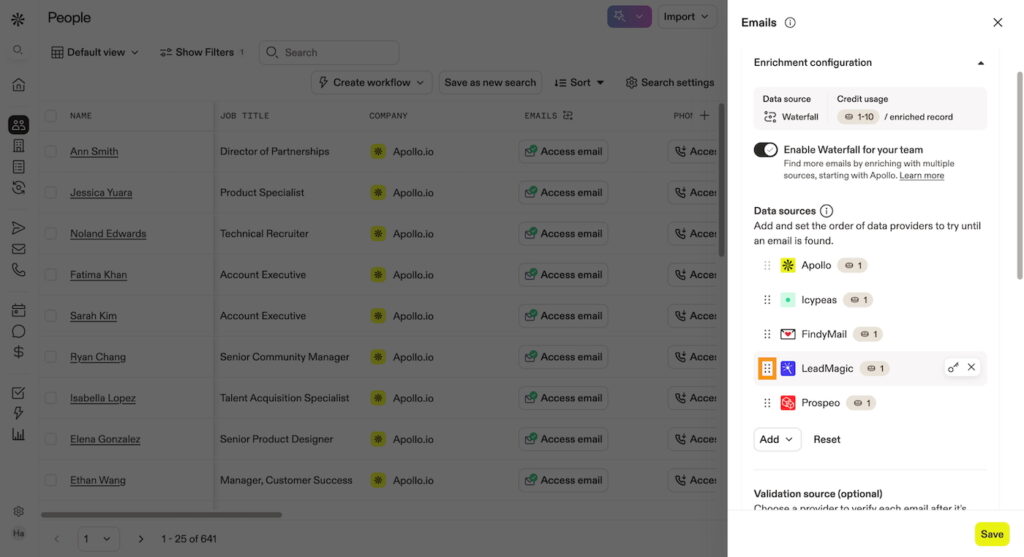Image resolution: width=1024 pixels, height=557 pixels.
Task: Access email for Elena Gonzalez
Action: [x=564, y=439]
